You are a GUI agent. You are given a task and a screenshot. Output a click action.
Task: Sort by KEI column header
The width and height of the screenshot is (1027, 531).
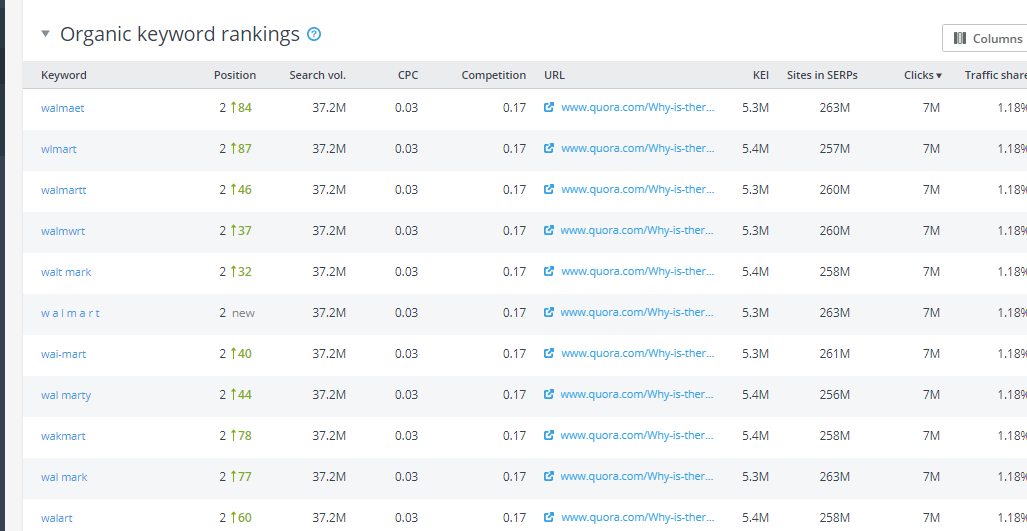[760, 75]
